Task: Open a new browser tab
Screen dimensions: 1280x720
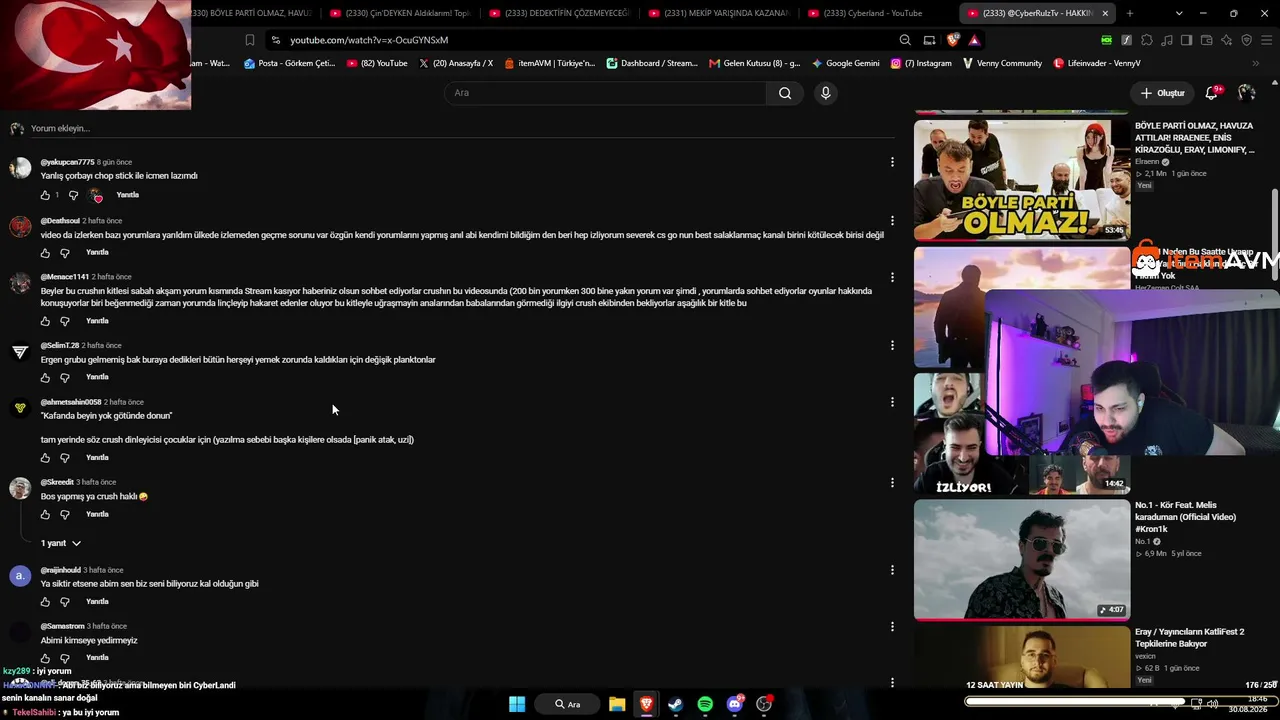Action: 1129,13
